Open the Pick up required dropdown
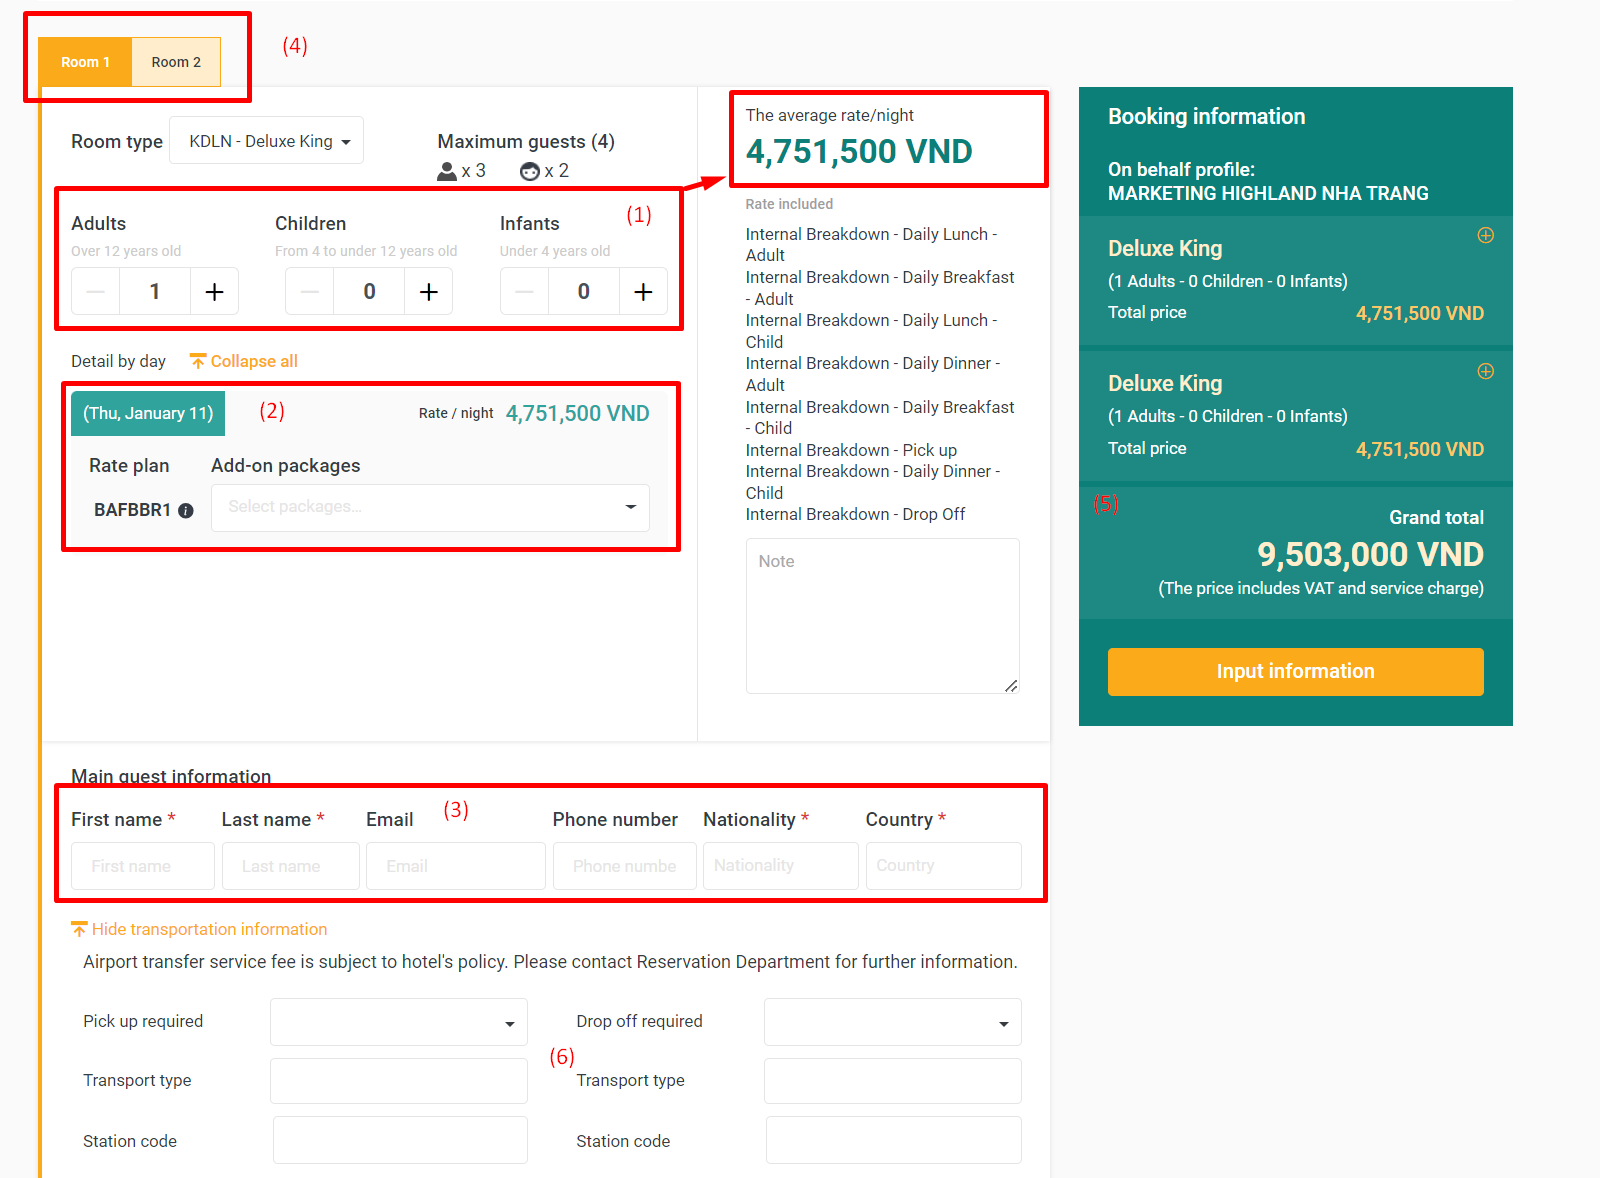1600x1178 pixels. coord(398,1022)
